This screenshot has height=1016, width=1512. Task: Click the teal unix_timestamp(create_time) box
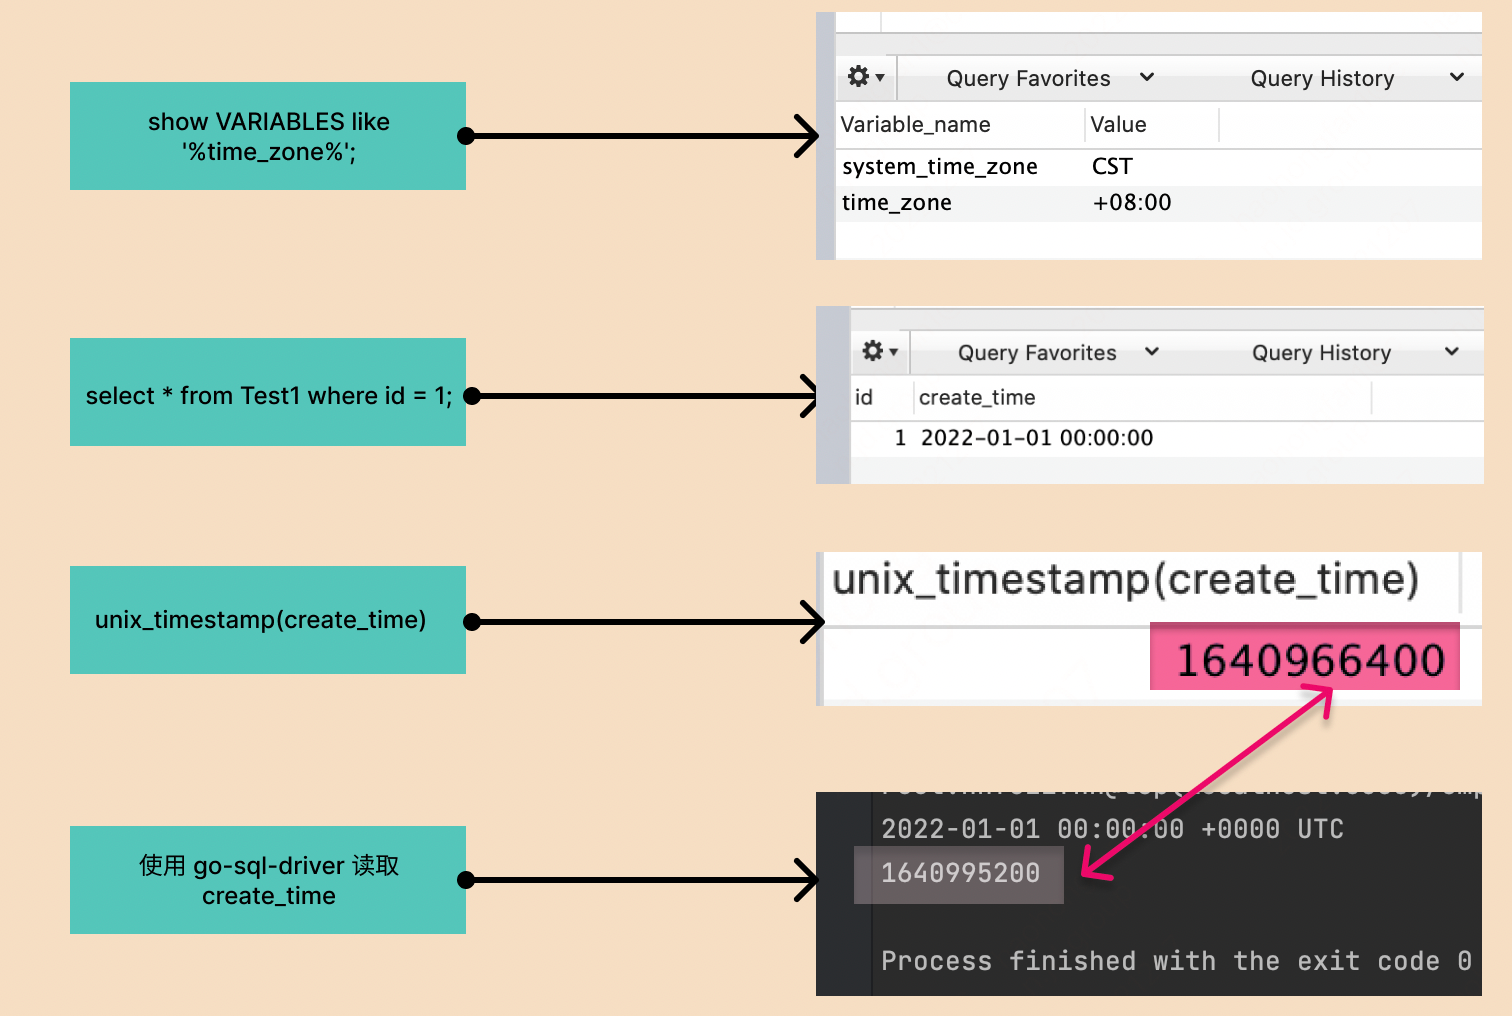coord(268,620)
